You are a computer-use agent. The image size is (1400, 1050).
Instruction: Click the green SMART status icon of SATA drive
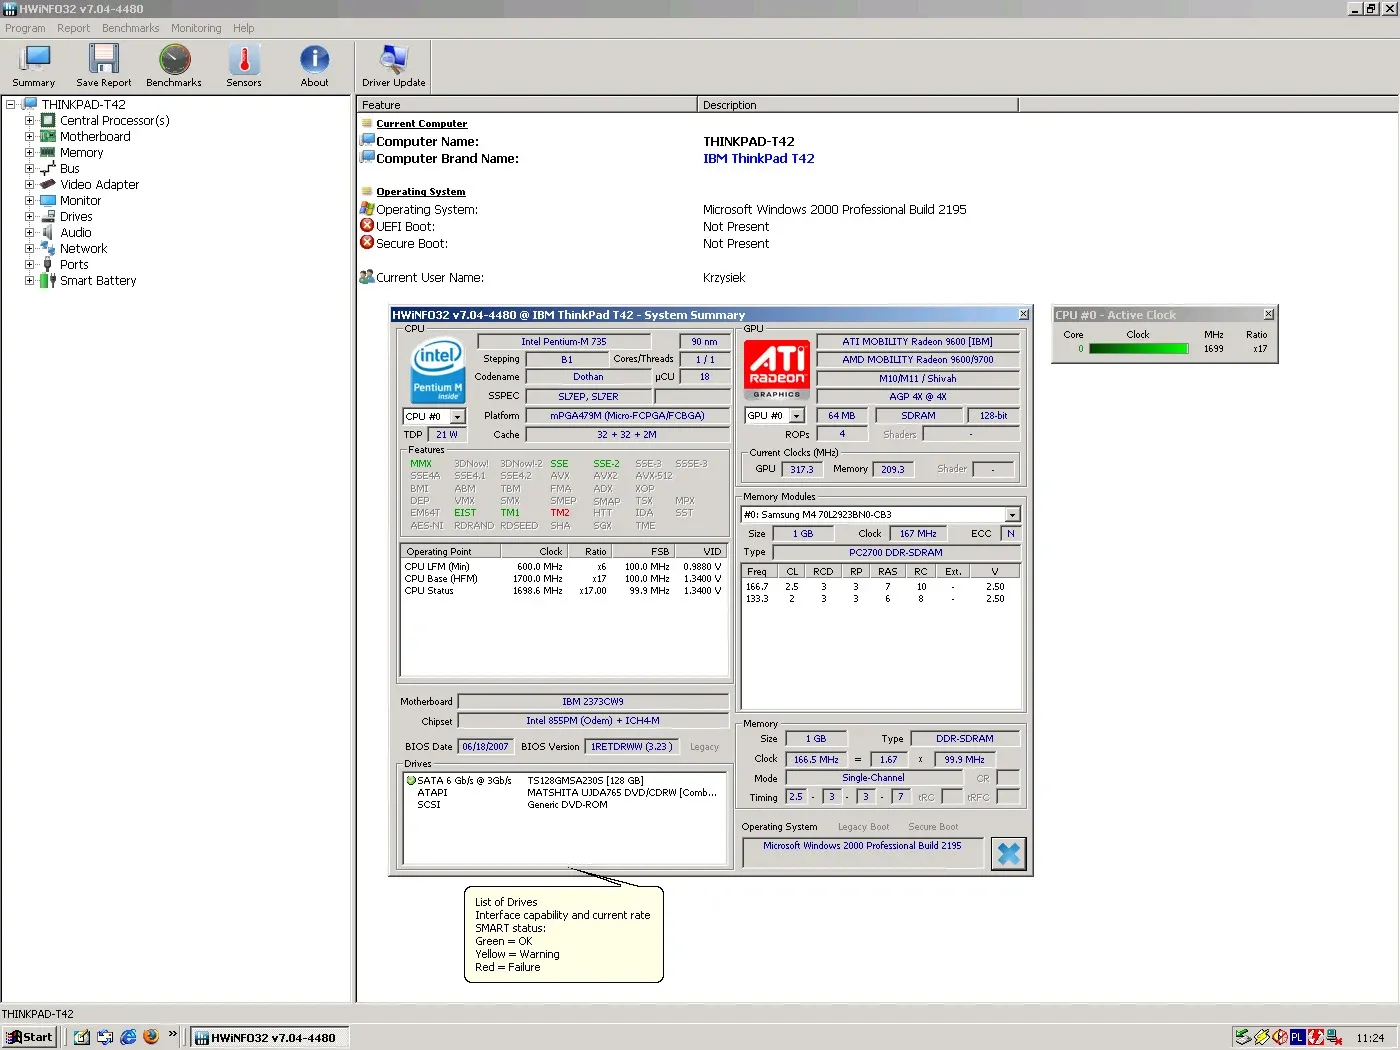[411, 780]
